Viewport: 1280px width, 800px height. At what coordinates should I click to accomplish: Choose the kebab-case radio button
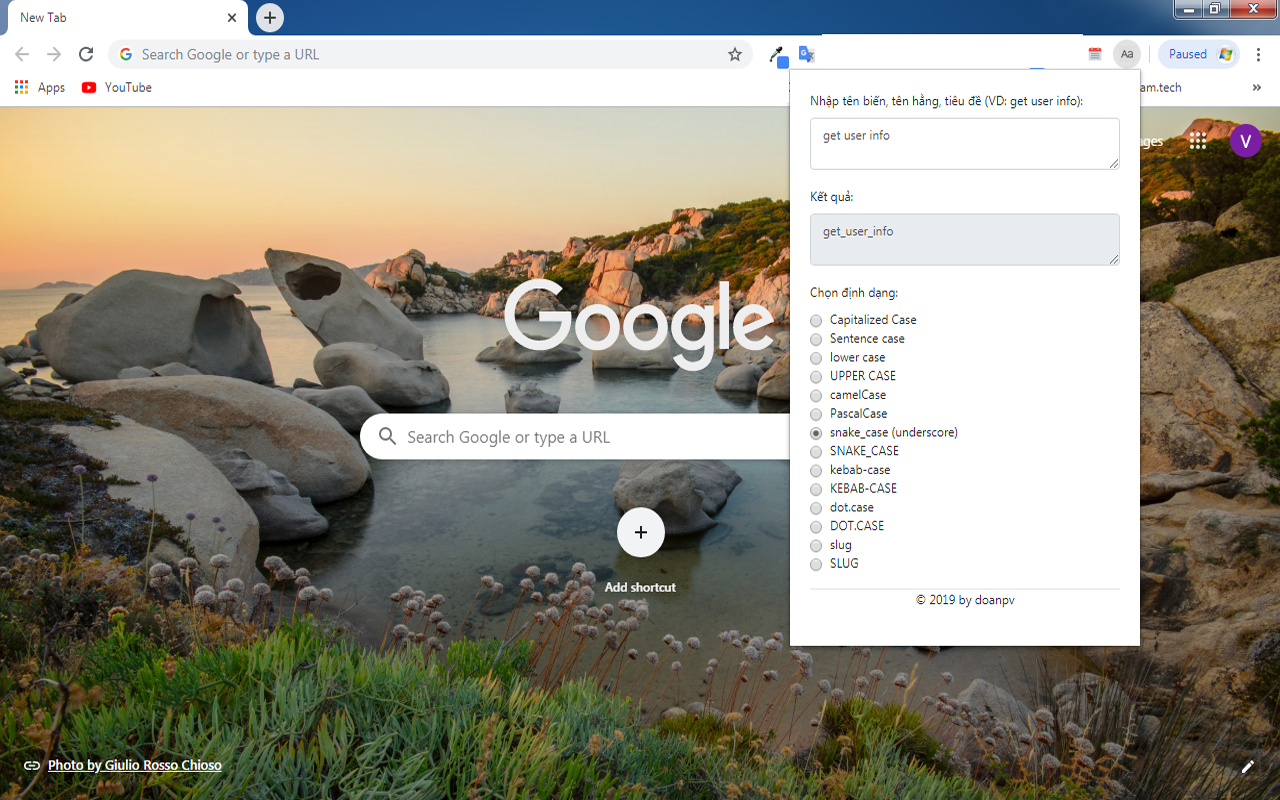(816, 470)
